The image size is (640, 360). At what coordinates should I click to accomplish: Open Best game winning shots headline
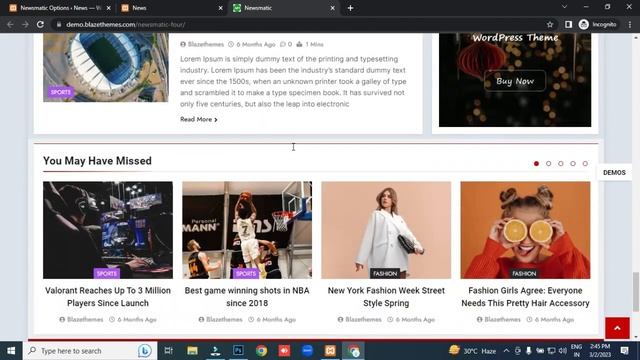coord(247,297)
